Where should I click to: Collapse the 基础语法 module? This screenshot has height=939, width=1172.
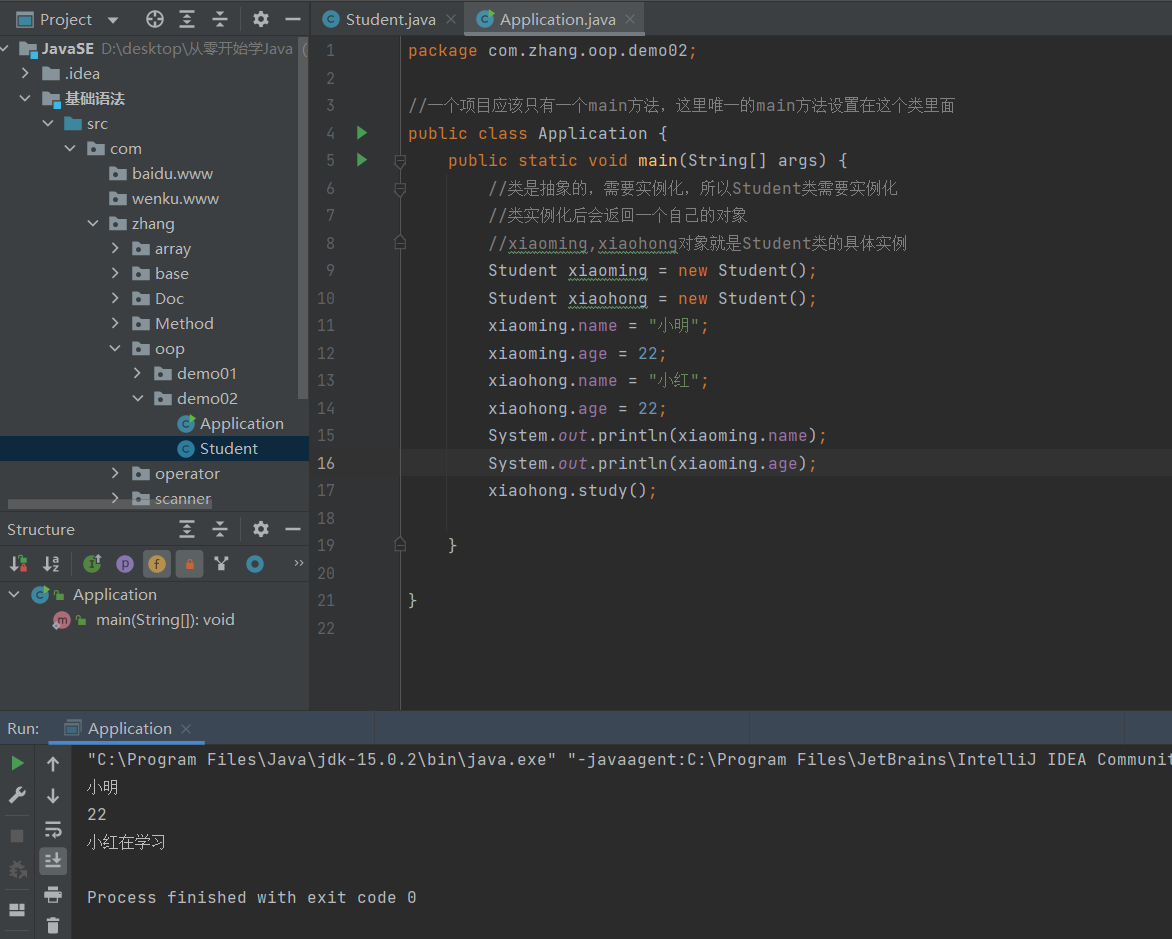25,98
